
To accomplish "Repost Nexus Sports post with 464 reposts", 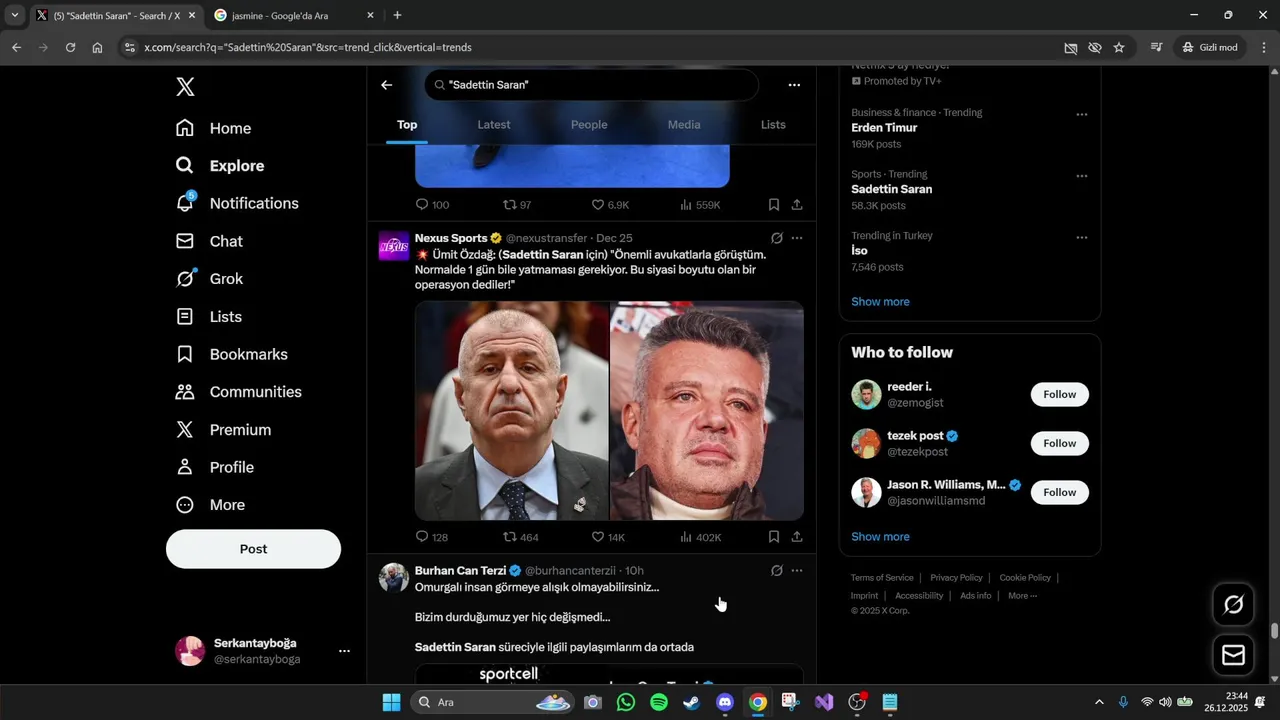I will pyautogui.click(x=520, y=537).
